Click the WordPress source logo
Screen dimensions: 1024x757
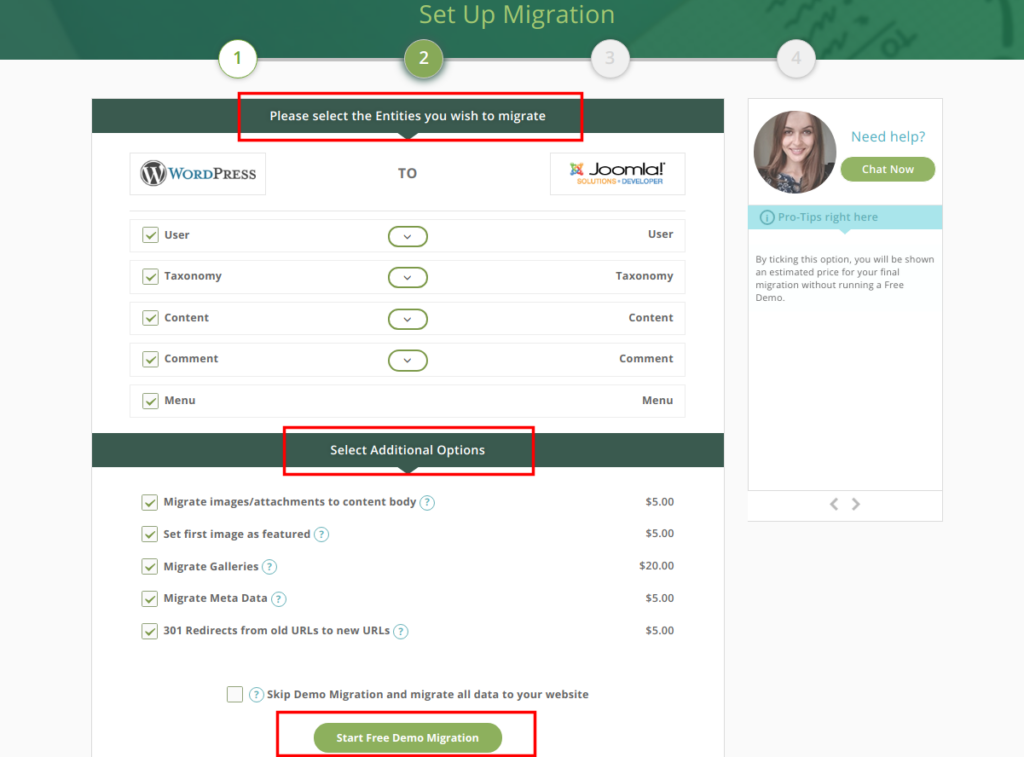click(198, 174)
